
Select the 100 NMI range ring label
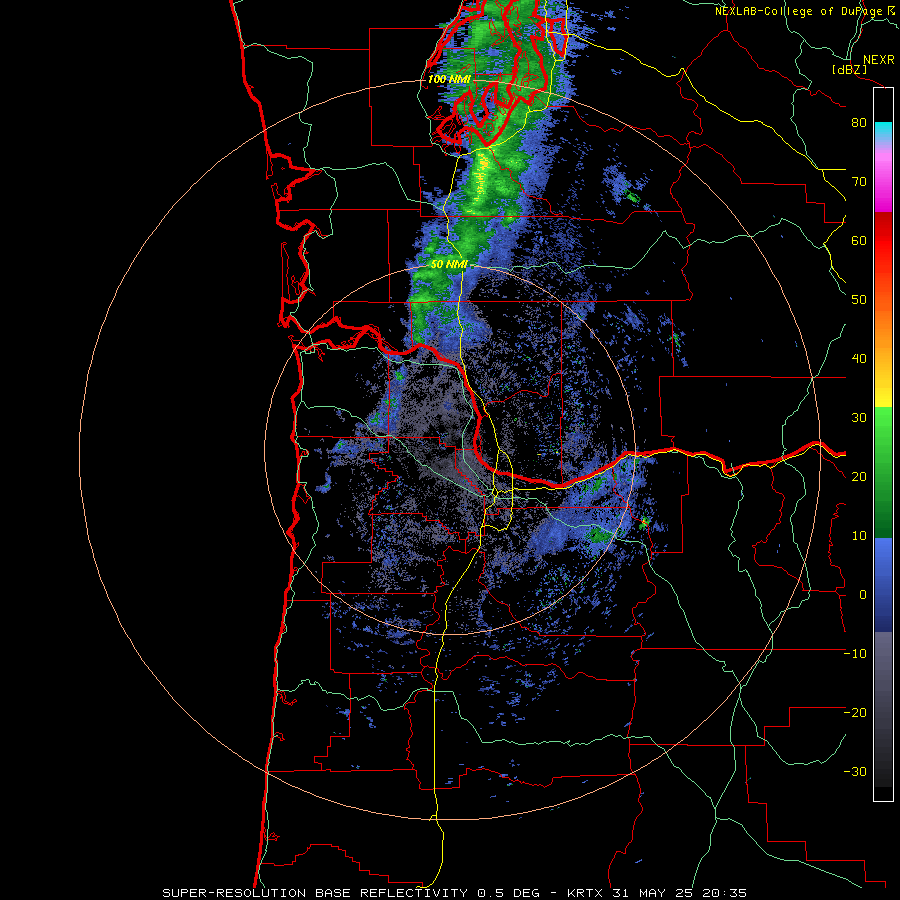449,79
